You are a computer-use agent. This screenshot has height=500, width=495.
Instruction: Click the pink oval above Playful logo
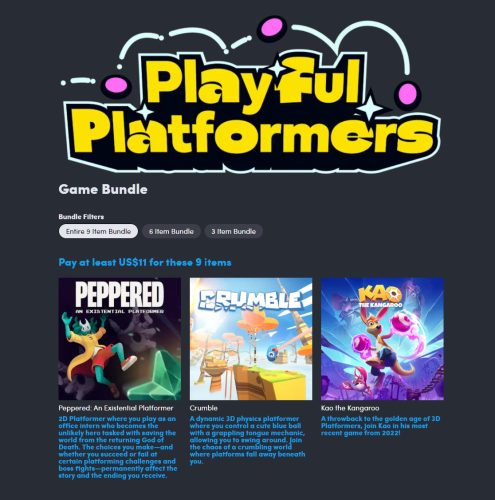[273, 28]
